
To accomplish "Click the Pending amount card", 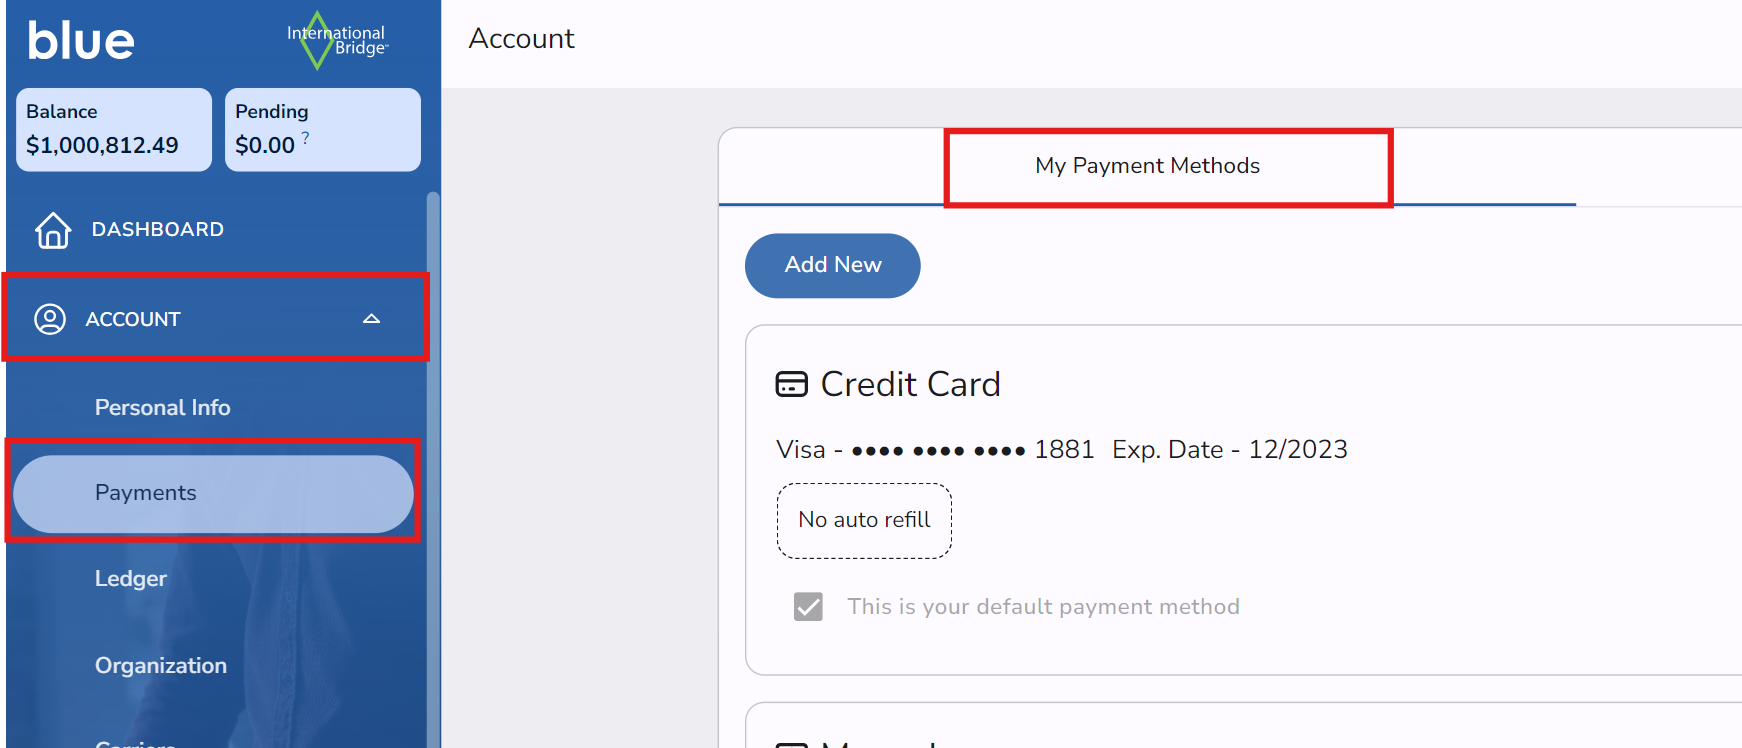I will 322,130.
